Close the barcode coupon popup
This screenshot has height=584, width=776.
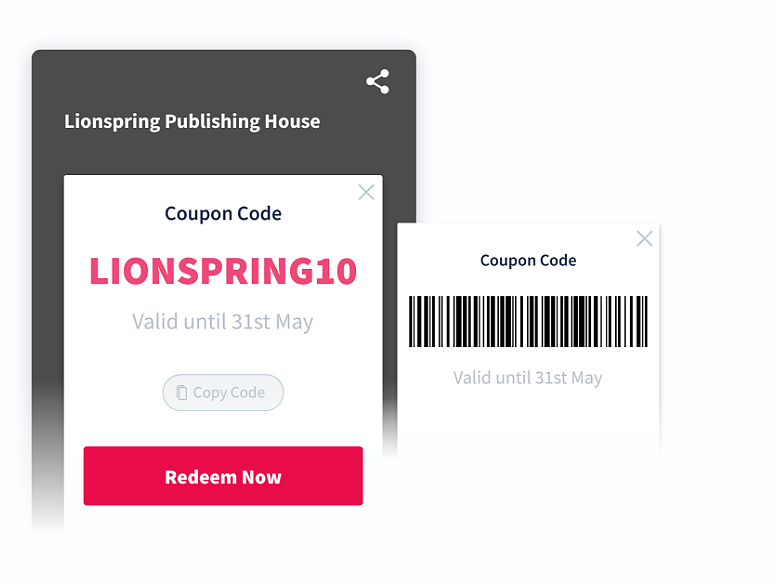644,239
